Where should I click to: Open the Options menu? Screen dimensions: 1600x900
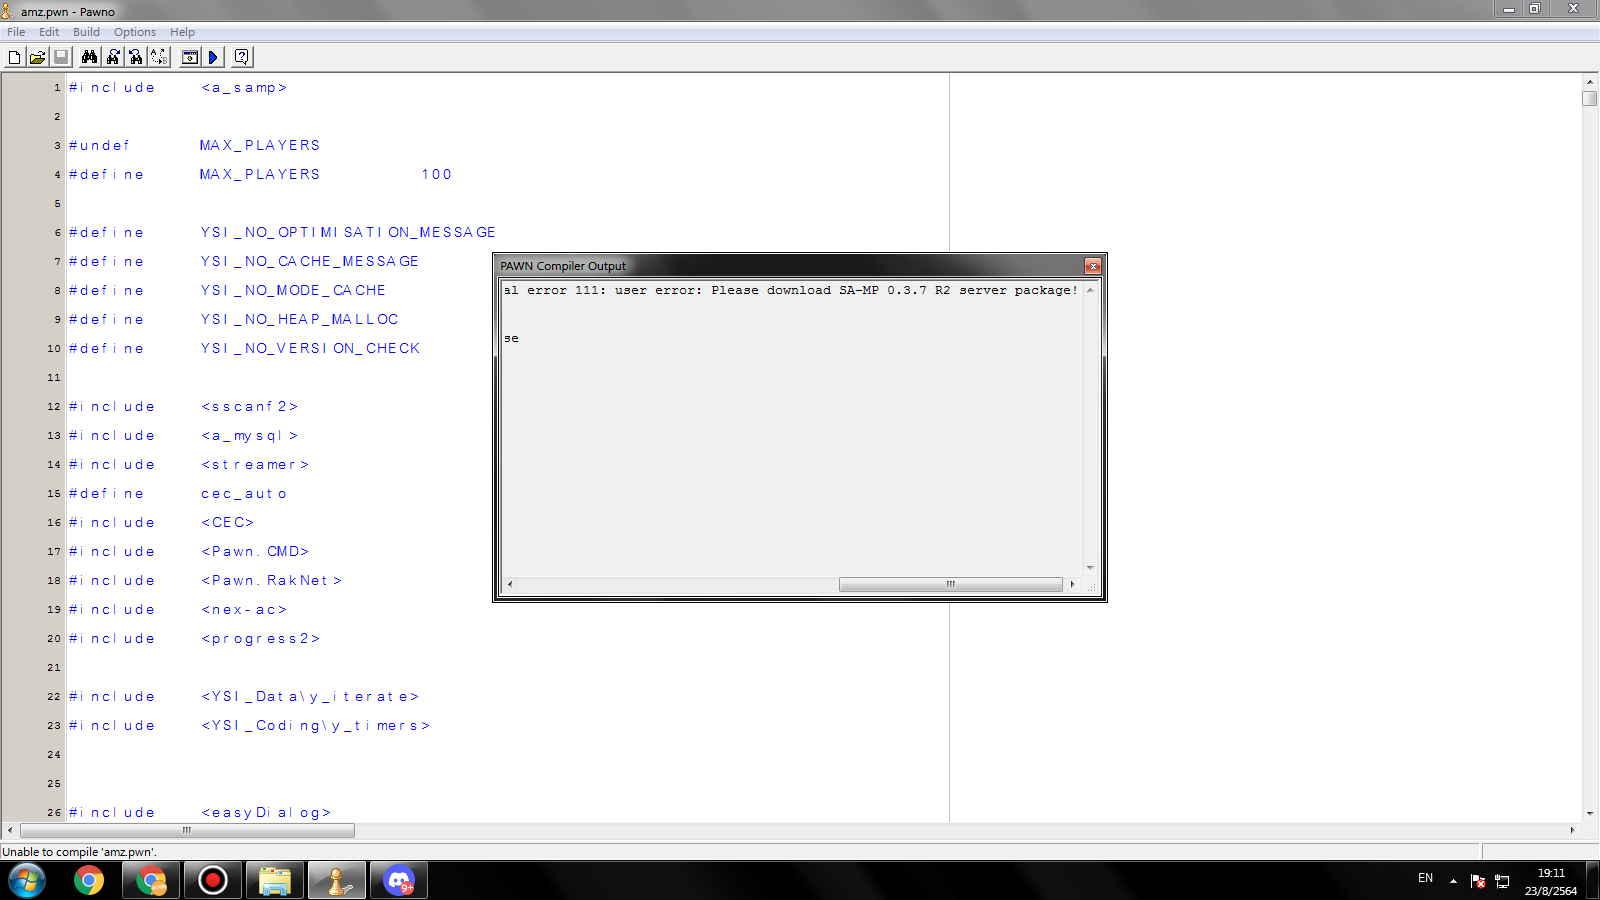135,32
